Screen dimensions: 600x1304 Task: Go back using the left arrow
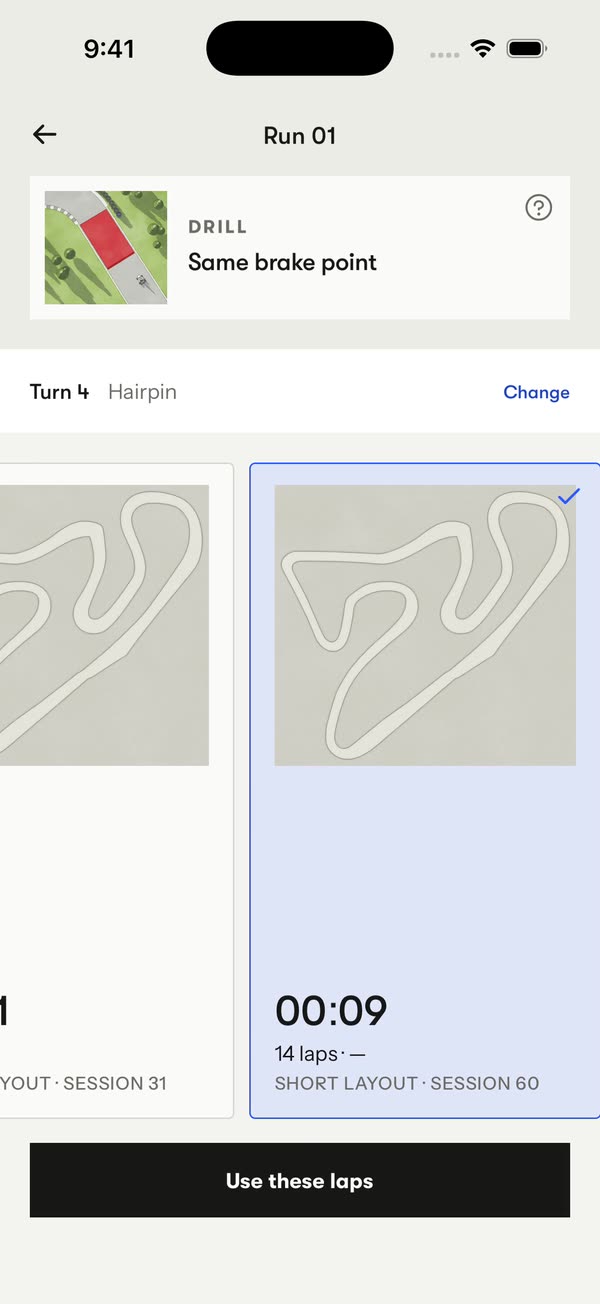coord(45,135)
